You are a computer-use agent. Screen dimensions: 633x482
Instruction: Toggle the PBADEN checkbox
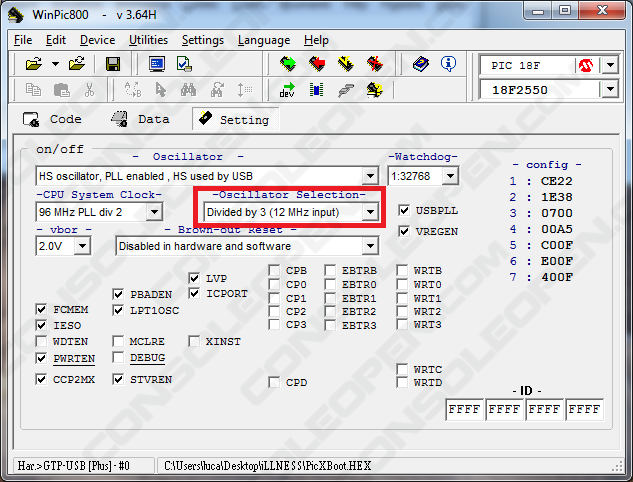pyautogui.click(x=118, y=294)
